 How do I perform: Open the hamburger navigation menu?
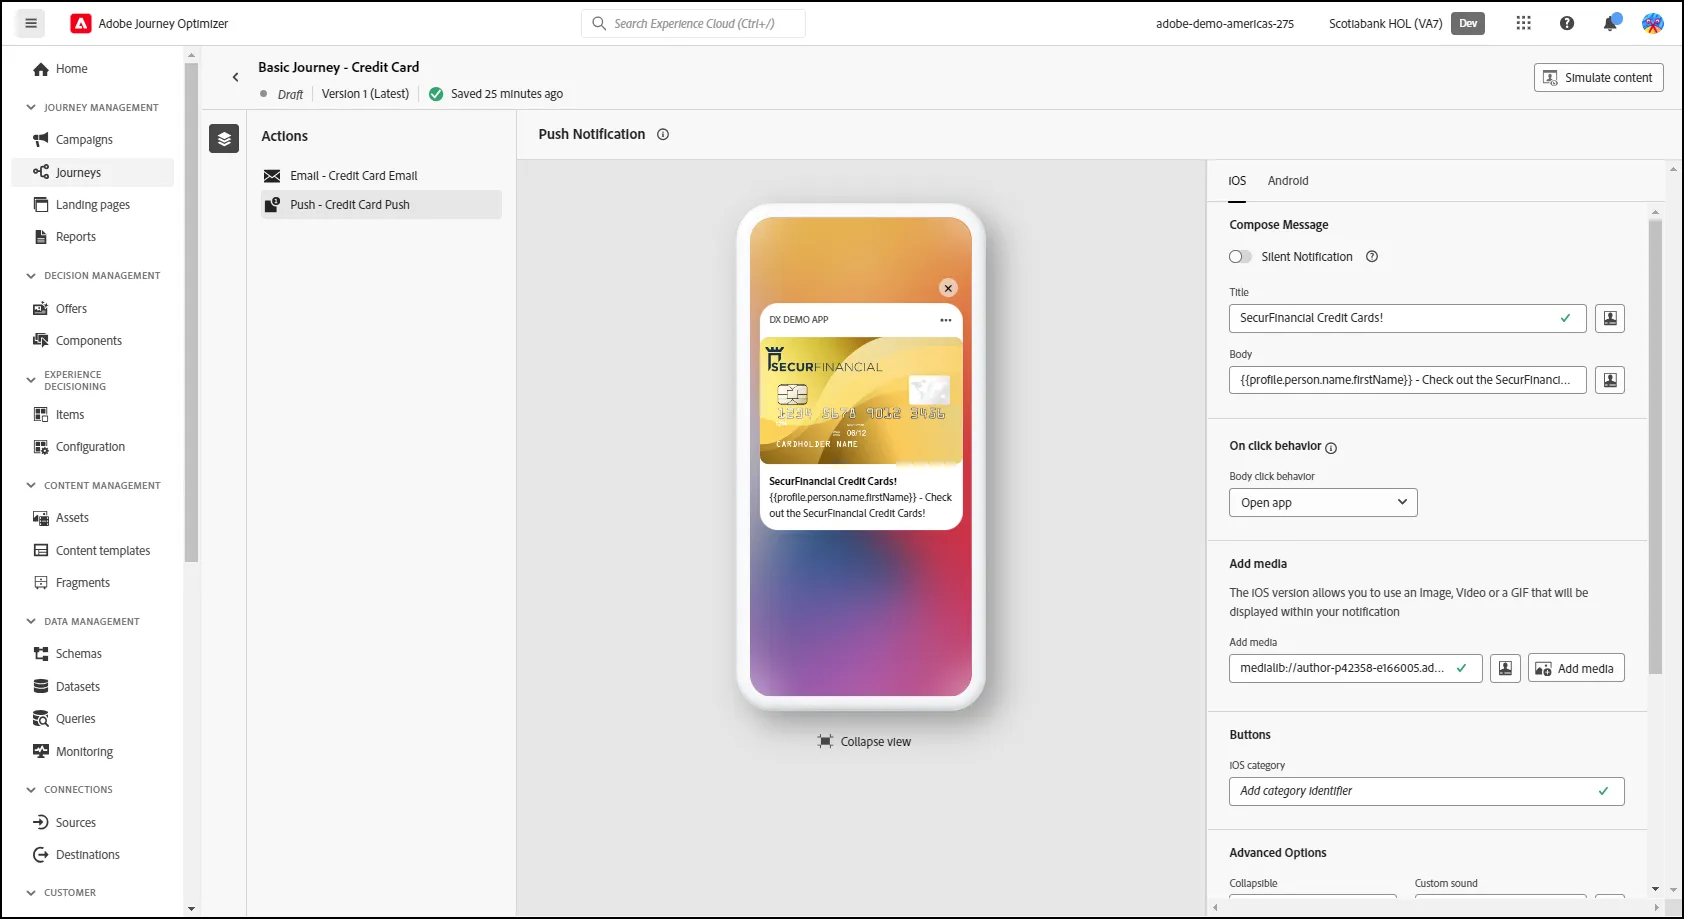point(31,23)
